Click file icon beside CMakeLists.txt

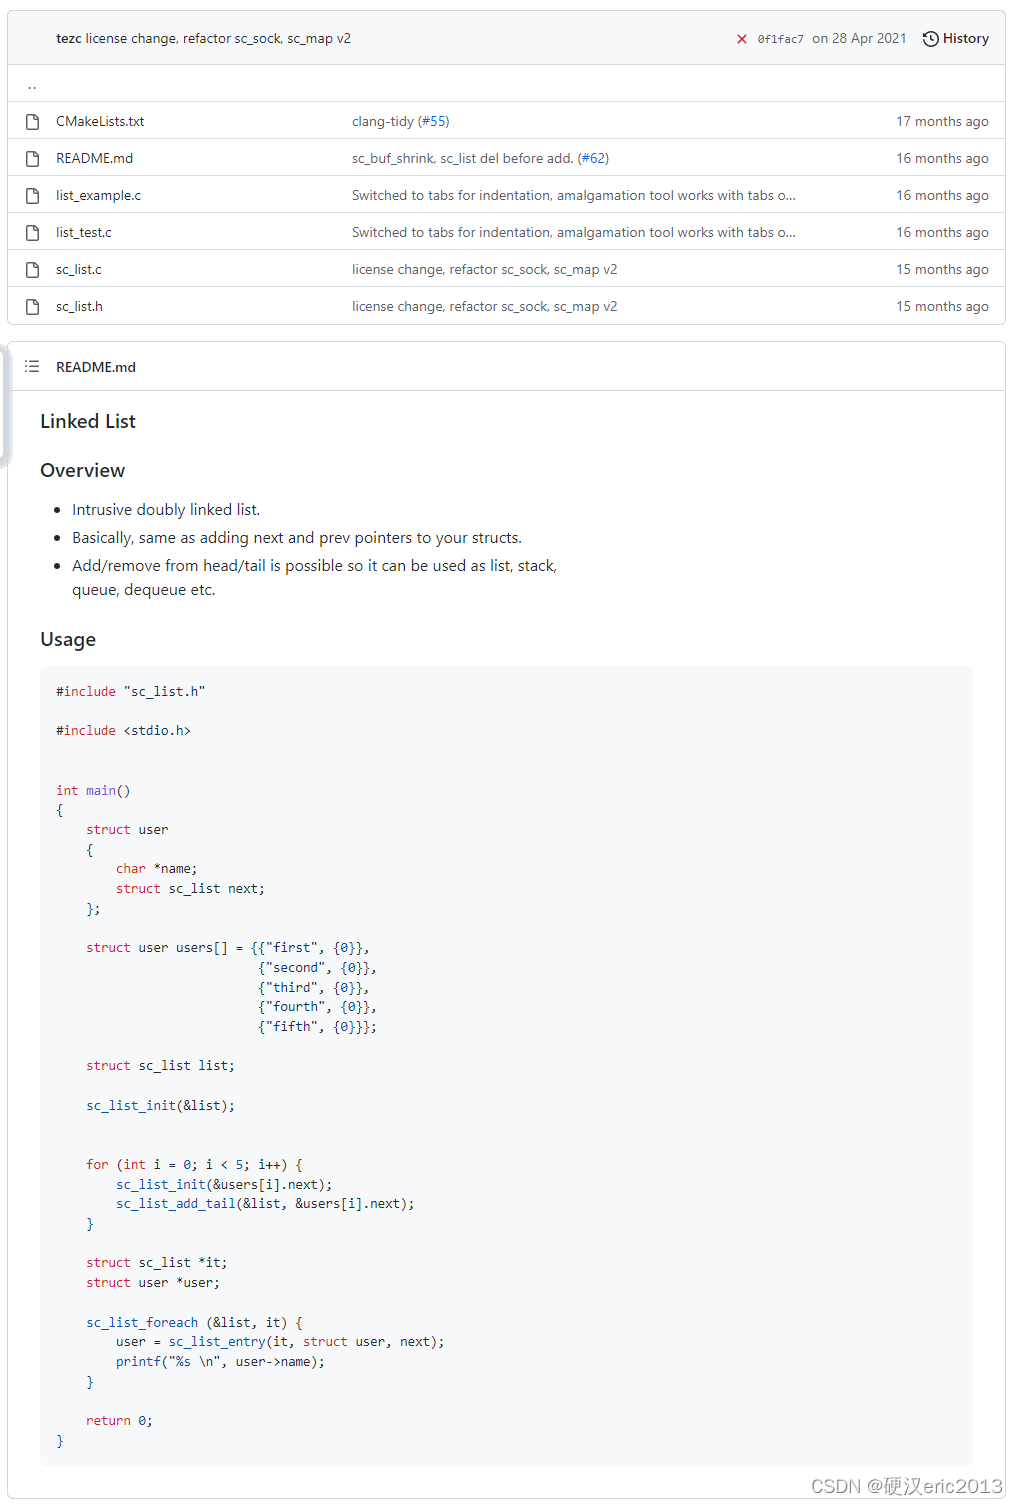(x=33, y=121)
